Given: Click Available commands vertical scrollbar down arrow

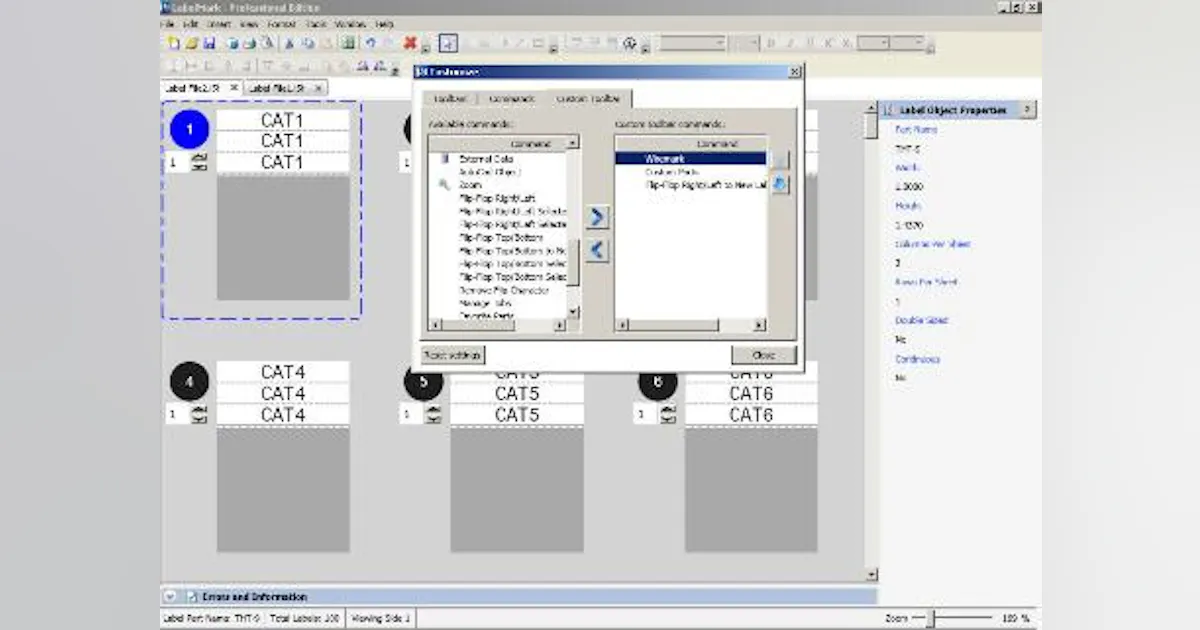Looking at the screenshot, I should click(x=573, y=312).
